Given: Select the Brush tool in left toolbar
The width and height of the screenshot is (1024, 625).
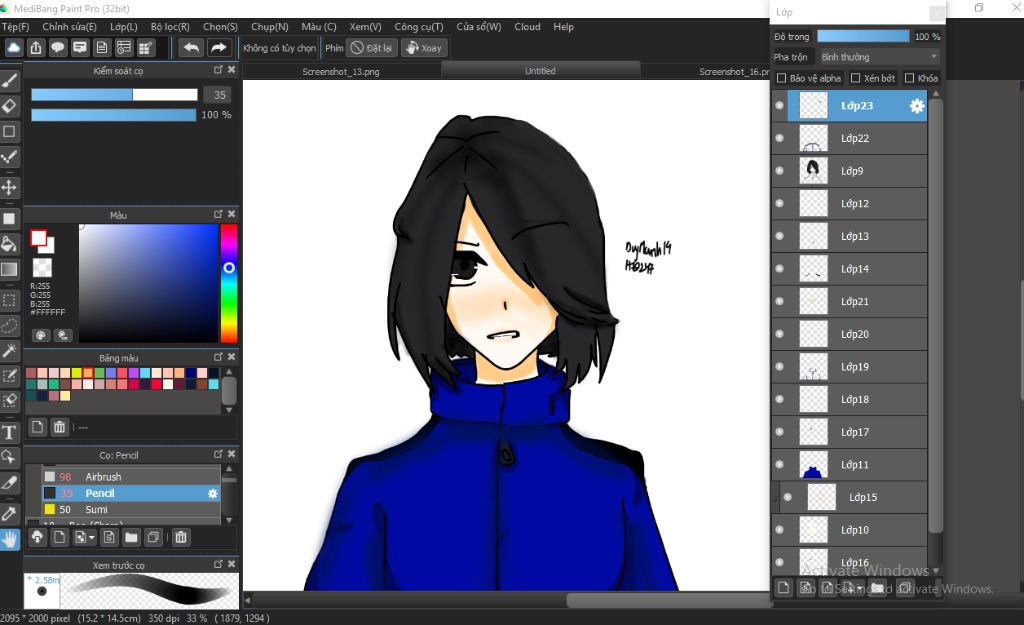Looking at the screenshot, I should pos(9,80).
